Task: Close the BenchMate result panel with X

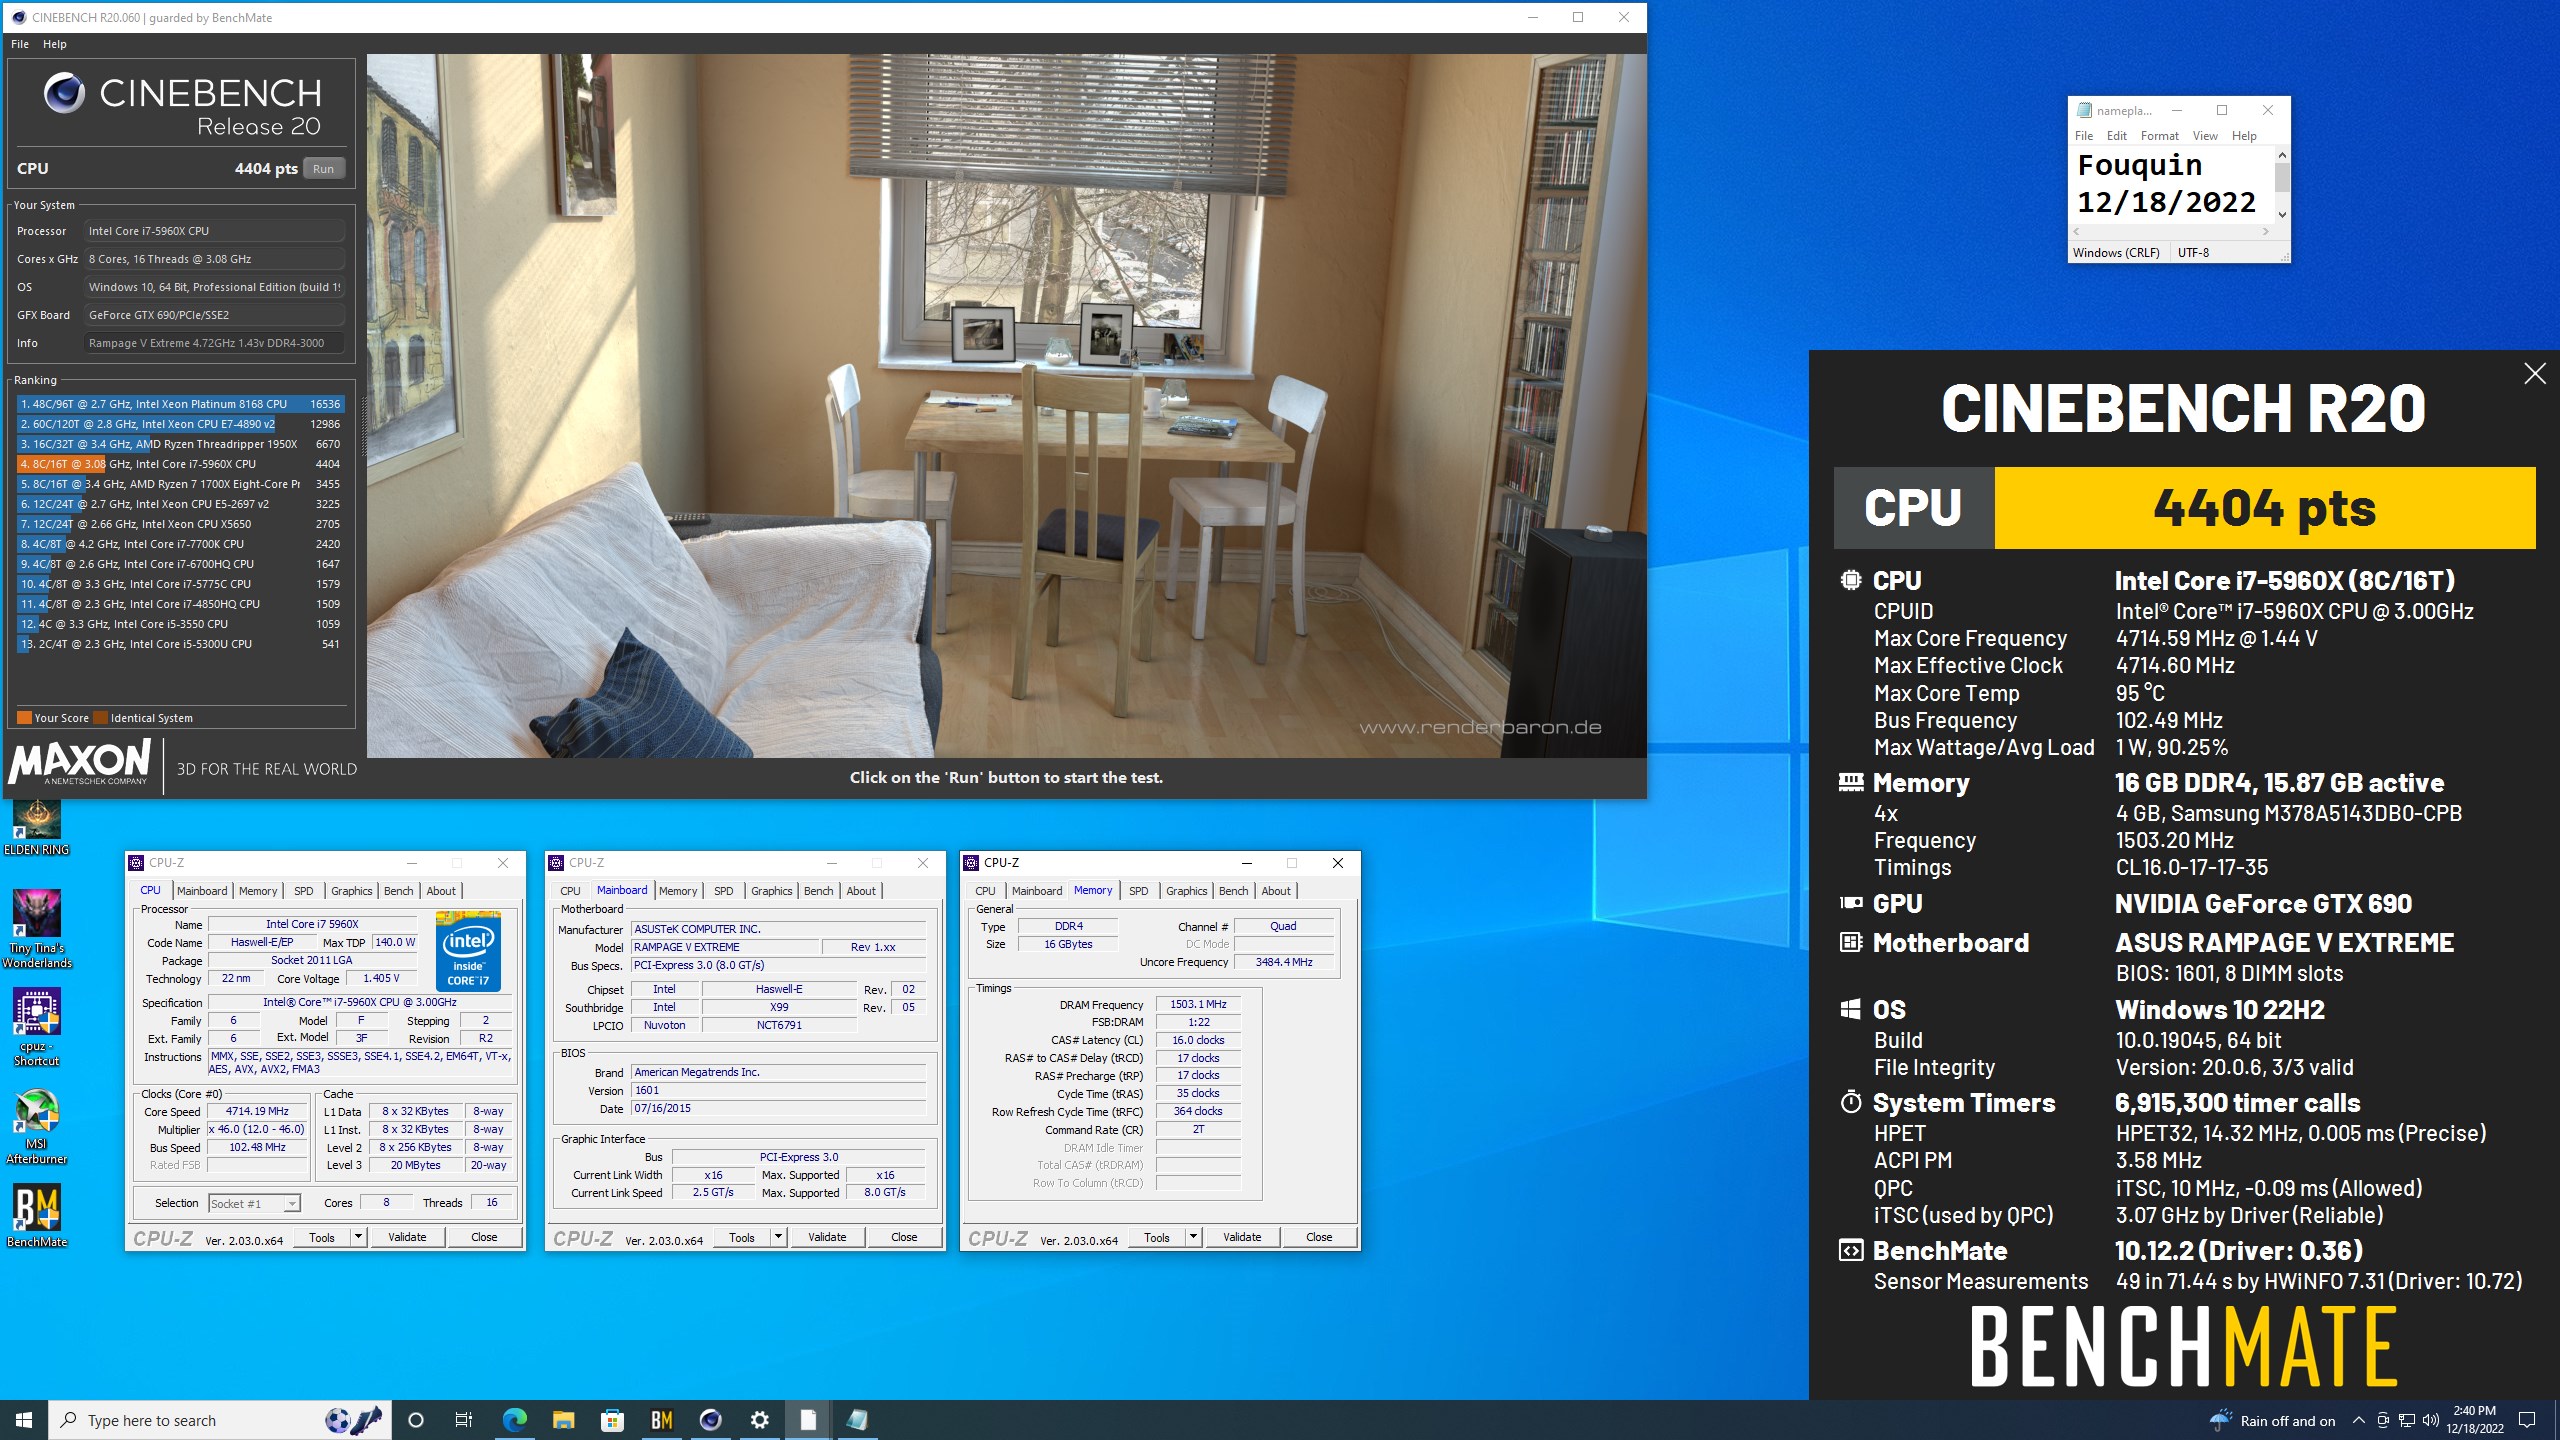Action: point(2535,374)
